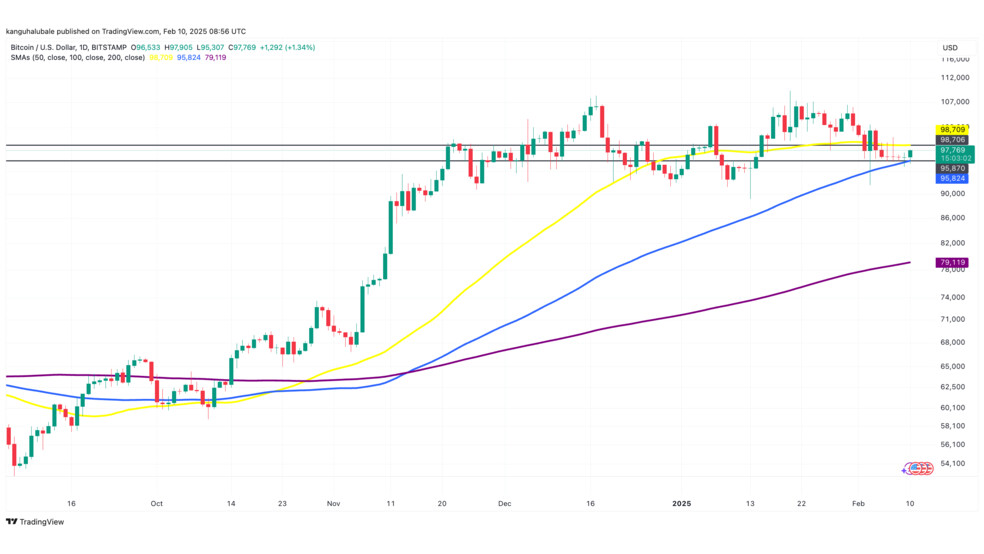984x554 pixels.
Task: Click the 60,100 price axis label
Action: (953, 408)
